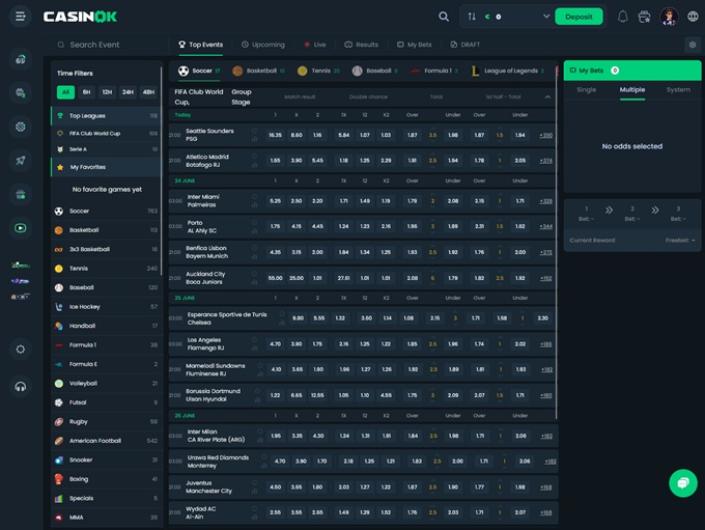705x530 pixels.
Task: Select the Single bet slip tab
Action: tap(586, 90)
